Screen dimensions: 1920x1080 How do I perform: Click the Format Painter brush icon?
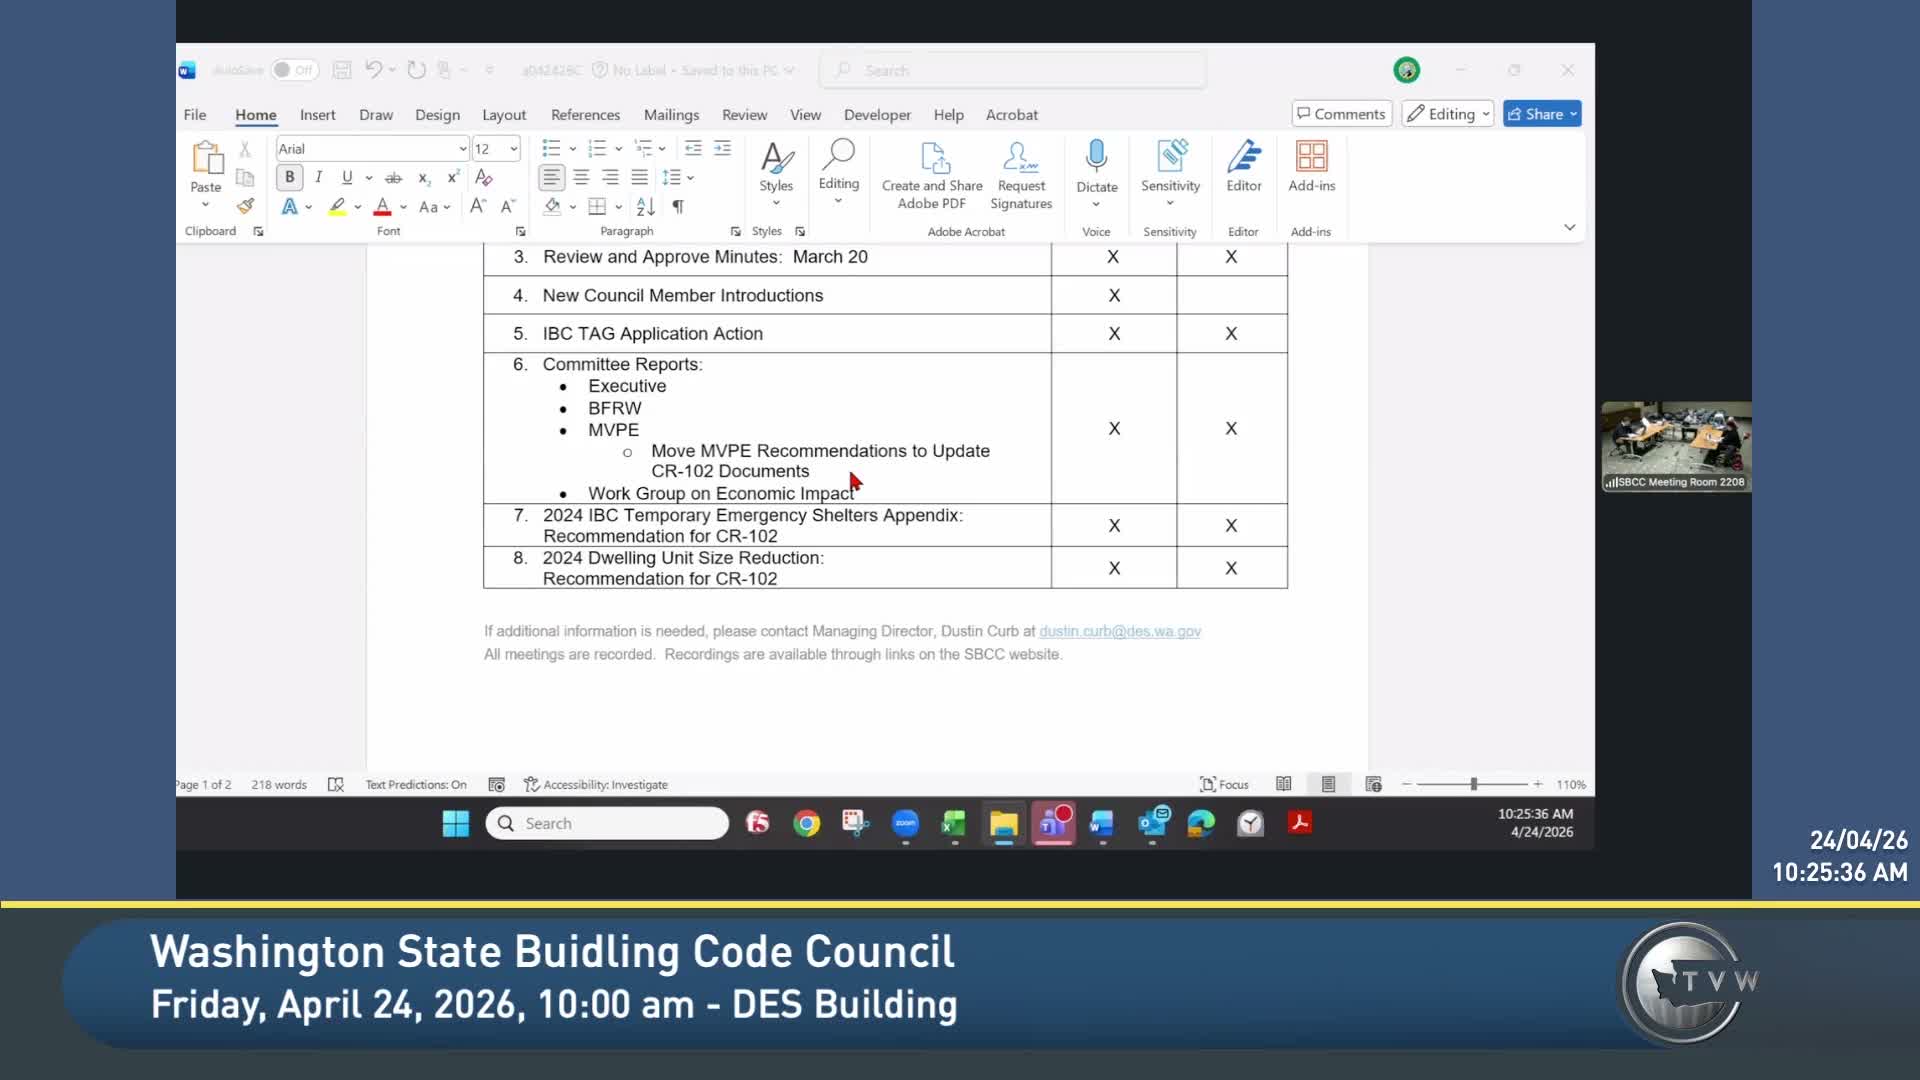point(245,206)
